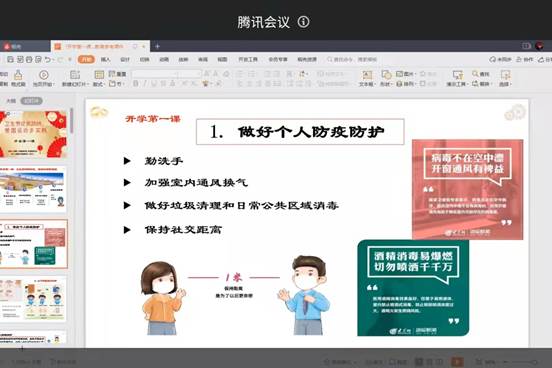Select the first red cover slide thumbnail

(33, 134)
